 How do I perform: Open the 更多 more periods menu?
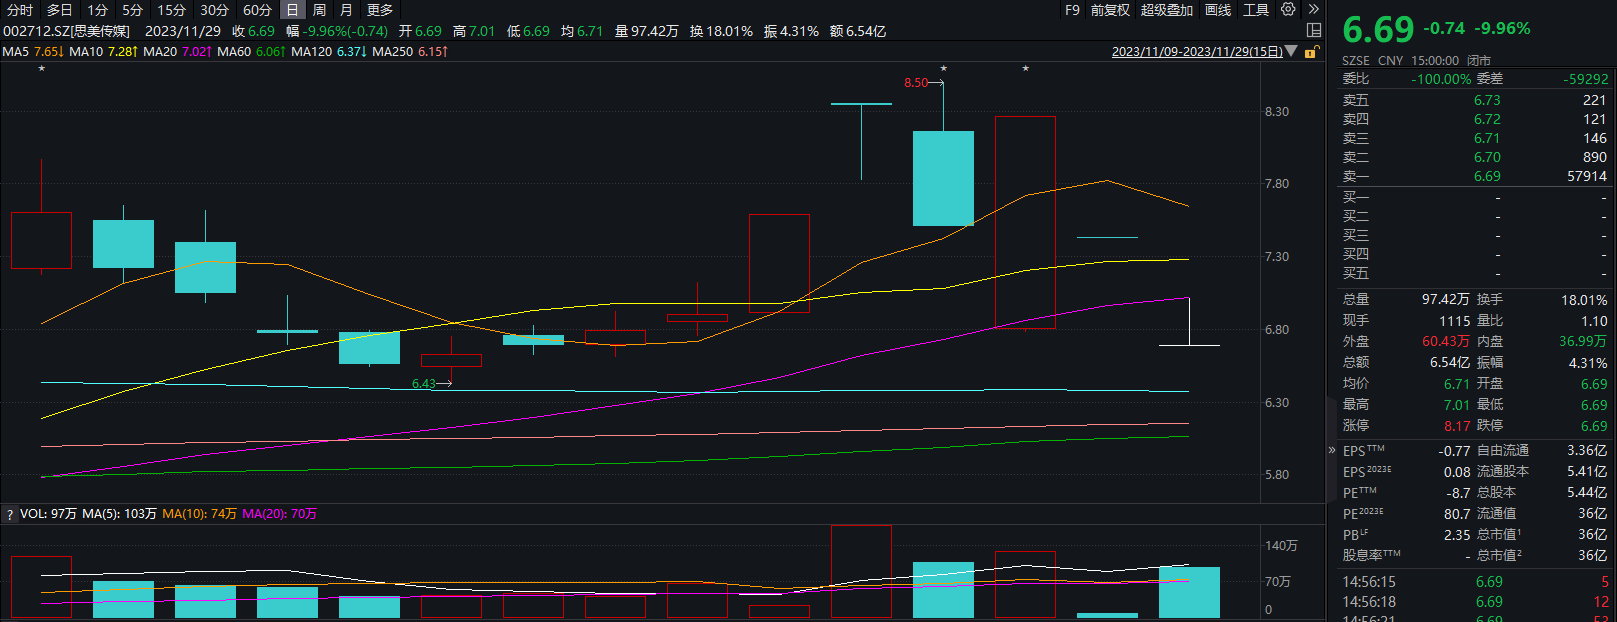click(380, 10)
